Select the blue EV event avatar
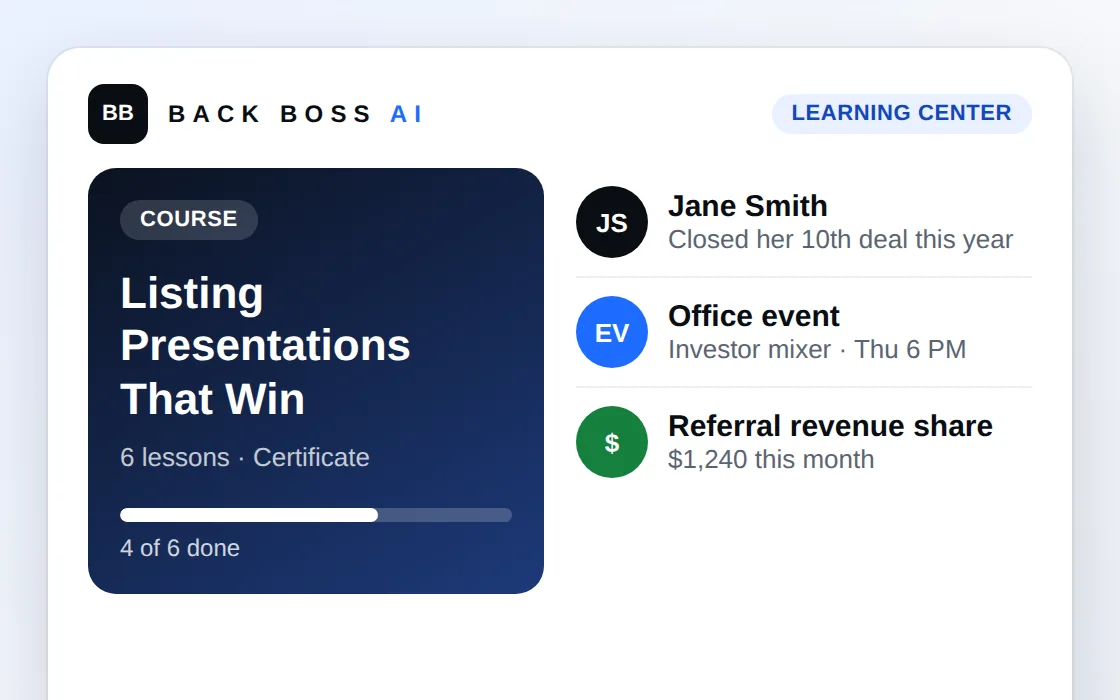The image size is (1120, 700). point(611,332)
